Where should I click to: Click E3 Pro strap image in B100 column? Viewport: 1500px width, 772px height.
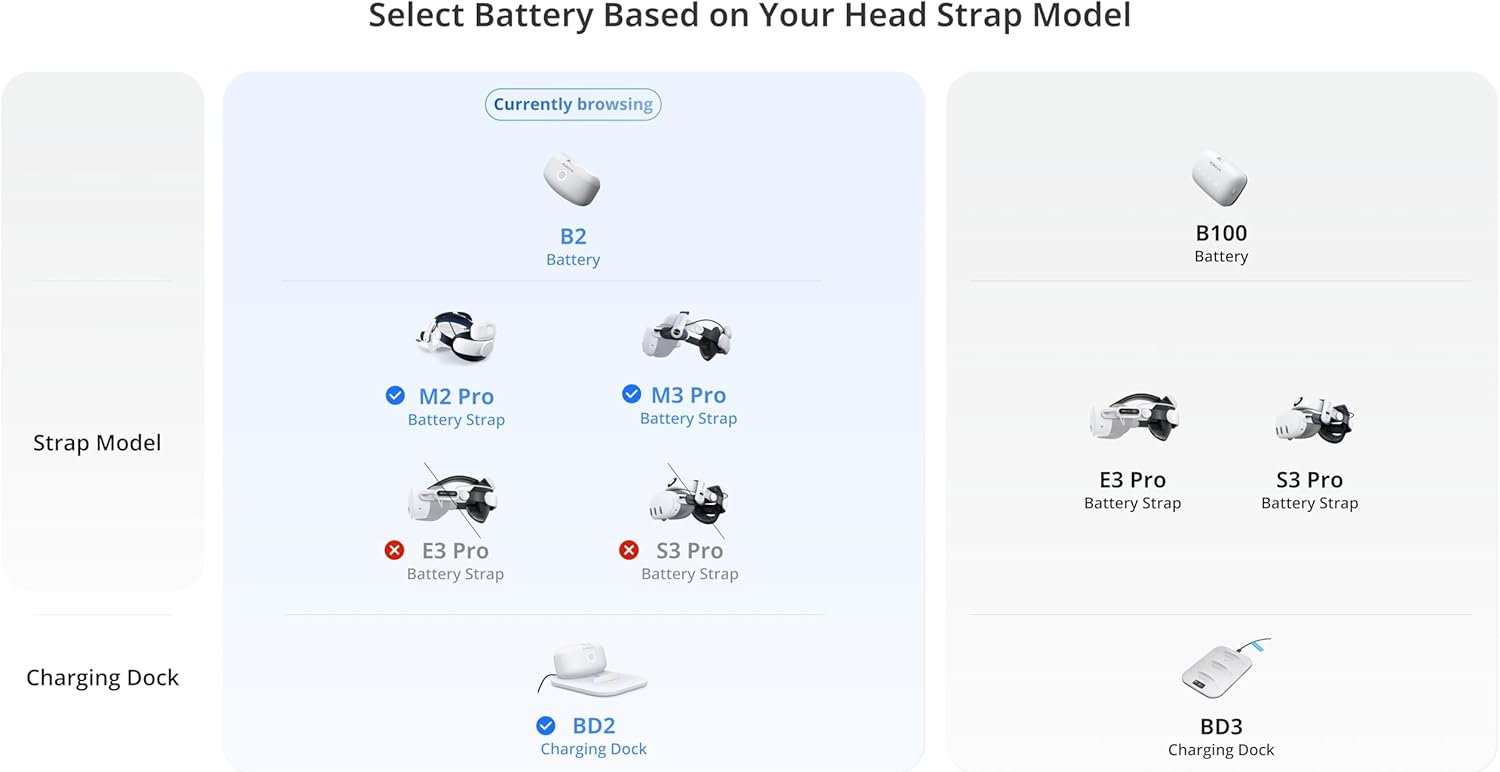[1133, 418]
